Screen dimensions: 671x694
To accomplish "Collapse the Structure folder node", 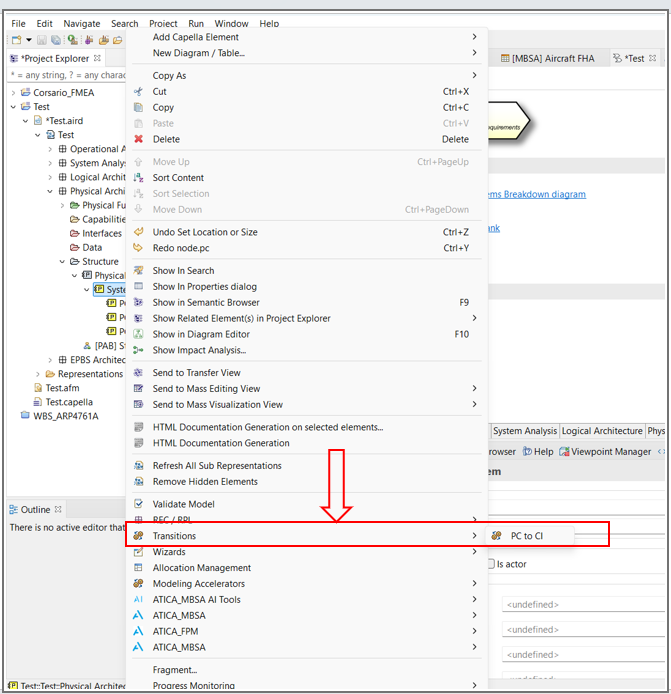I will click(x=62, y=262).
